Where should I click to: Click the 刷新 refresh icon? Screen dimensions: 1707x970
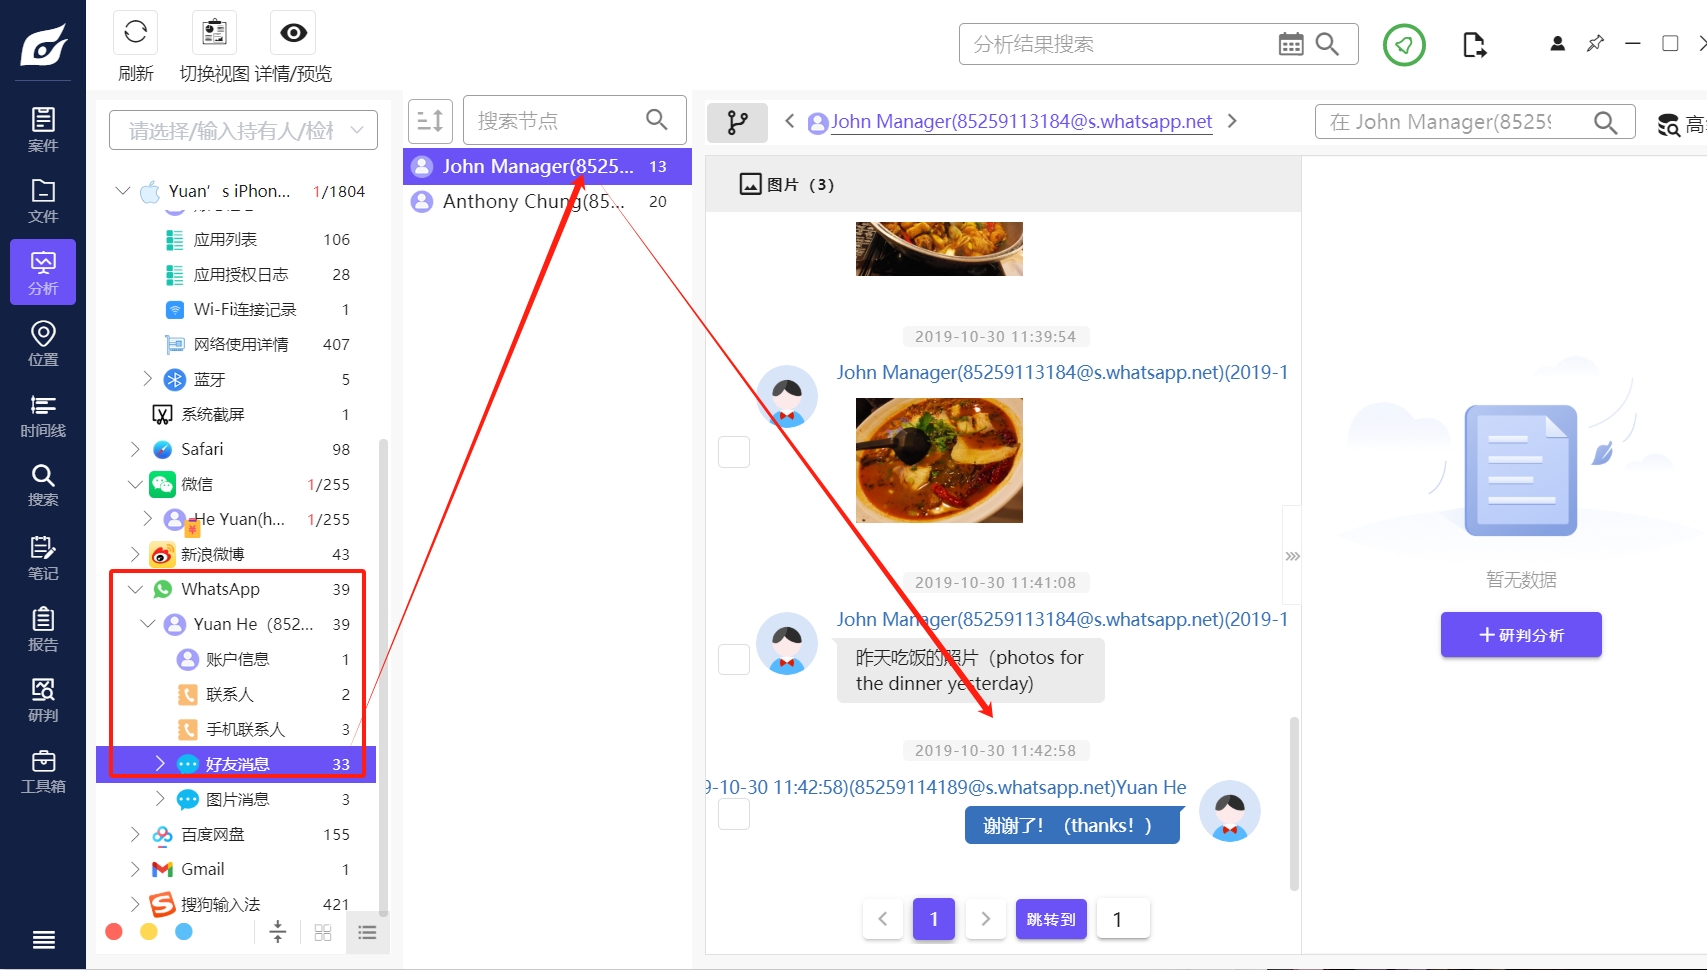136,33
